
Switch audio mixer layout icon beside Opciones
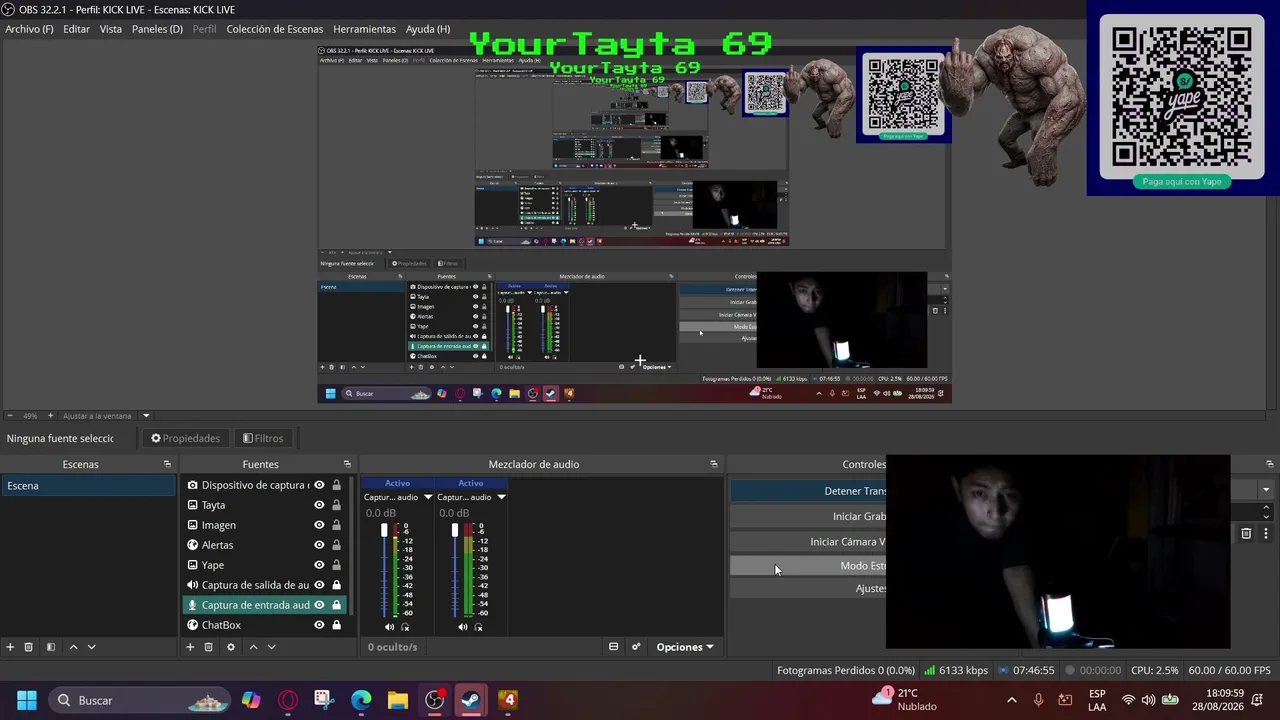pyautogui.click(x=614, y=647)
